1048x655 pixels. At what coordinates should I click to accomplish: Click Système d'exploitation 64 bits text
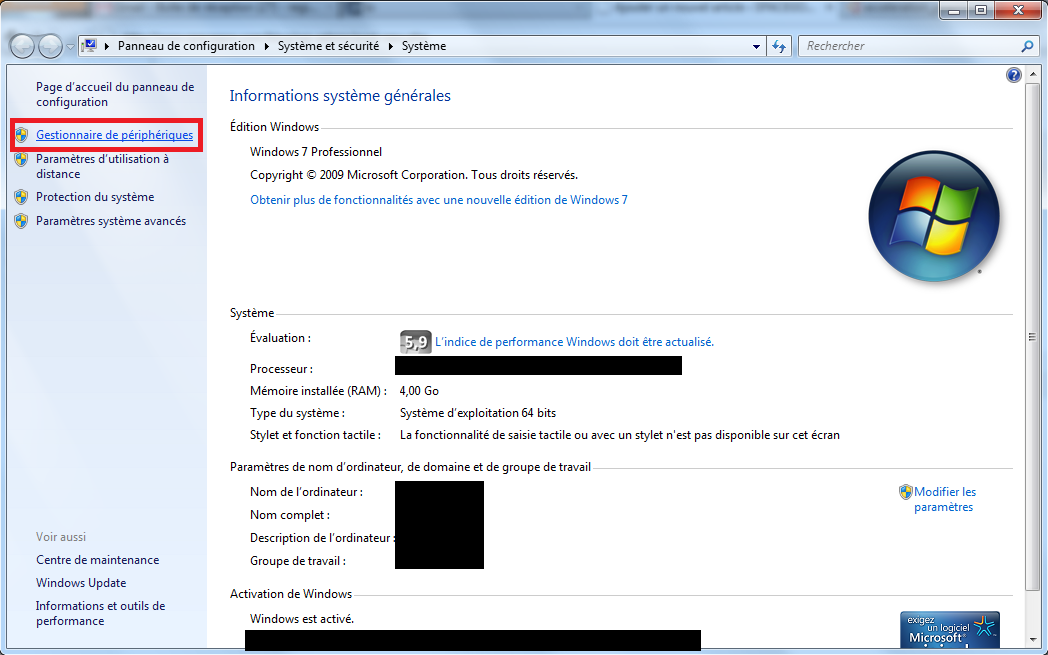[478, 413]
